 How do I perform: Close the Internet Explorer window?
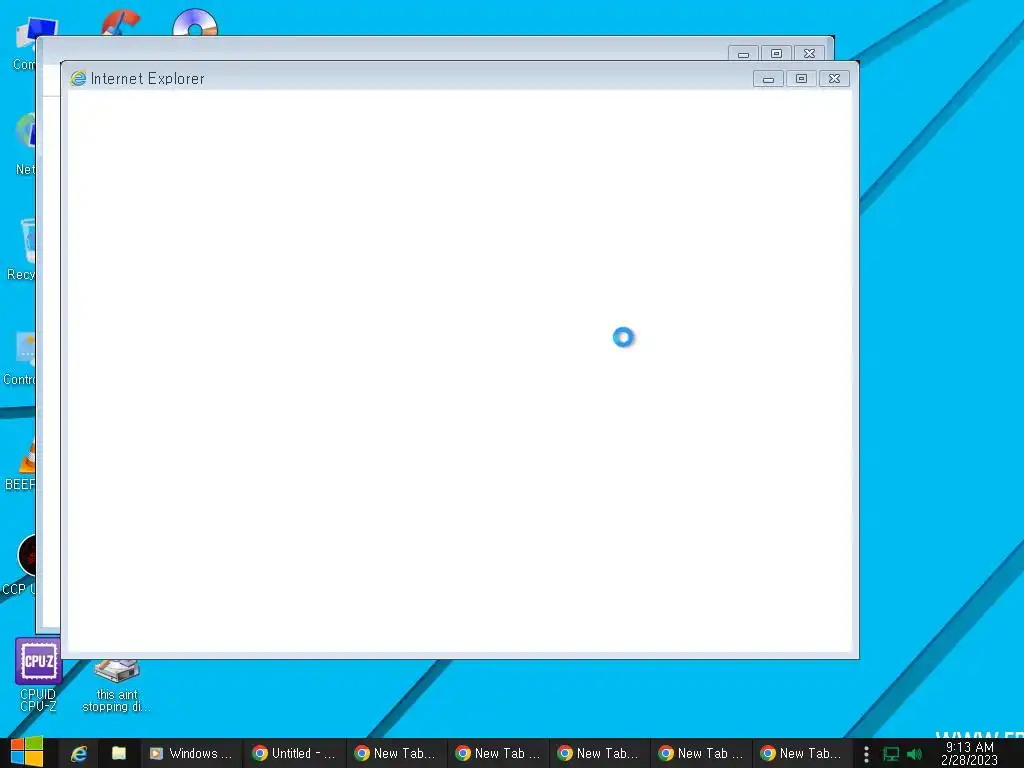(834, 79)
